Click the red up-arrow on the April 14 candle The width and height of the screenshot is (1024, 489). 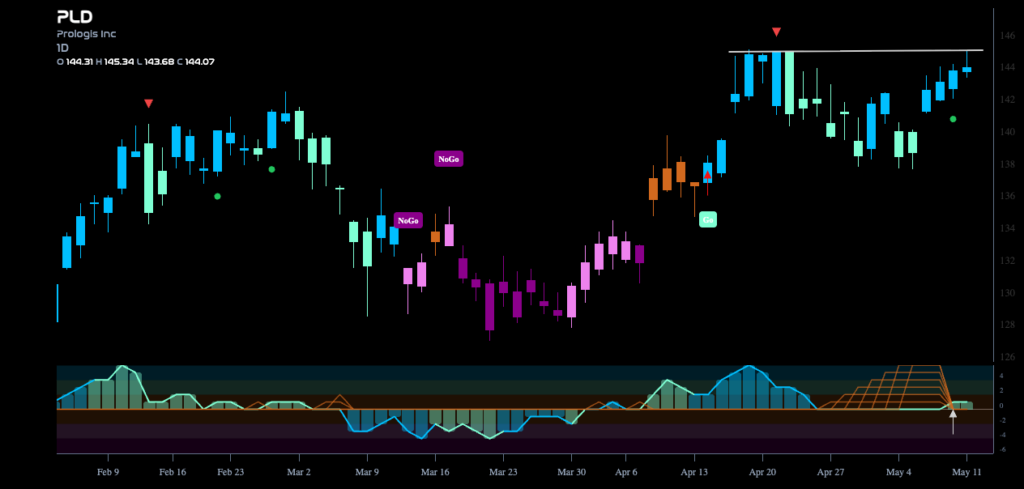tap(707, 174)
